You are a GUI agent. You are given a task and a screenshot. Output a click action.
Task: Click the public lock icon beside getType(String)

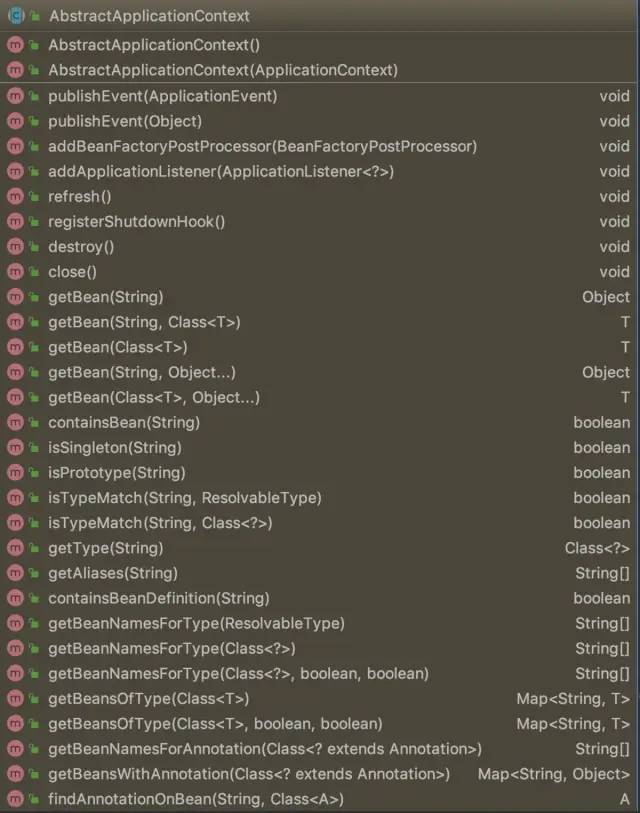tap(34, 548)
